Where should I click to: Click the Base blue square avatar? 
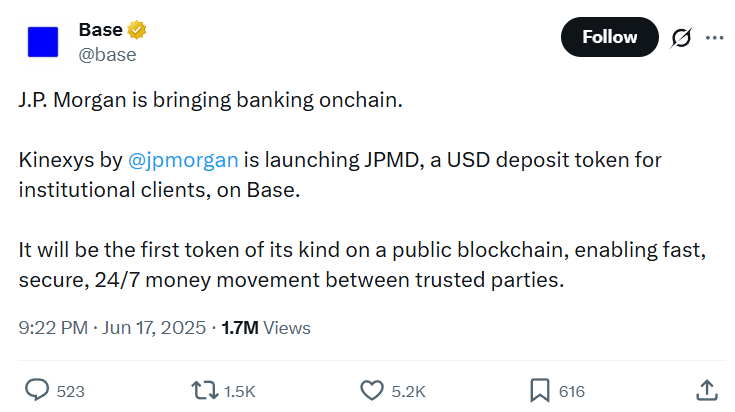(x=42, y=42)
